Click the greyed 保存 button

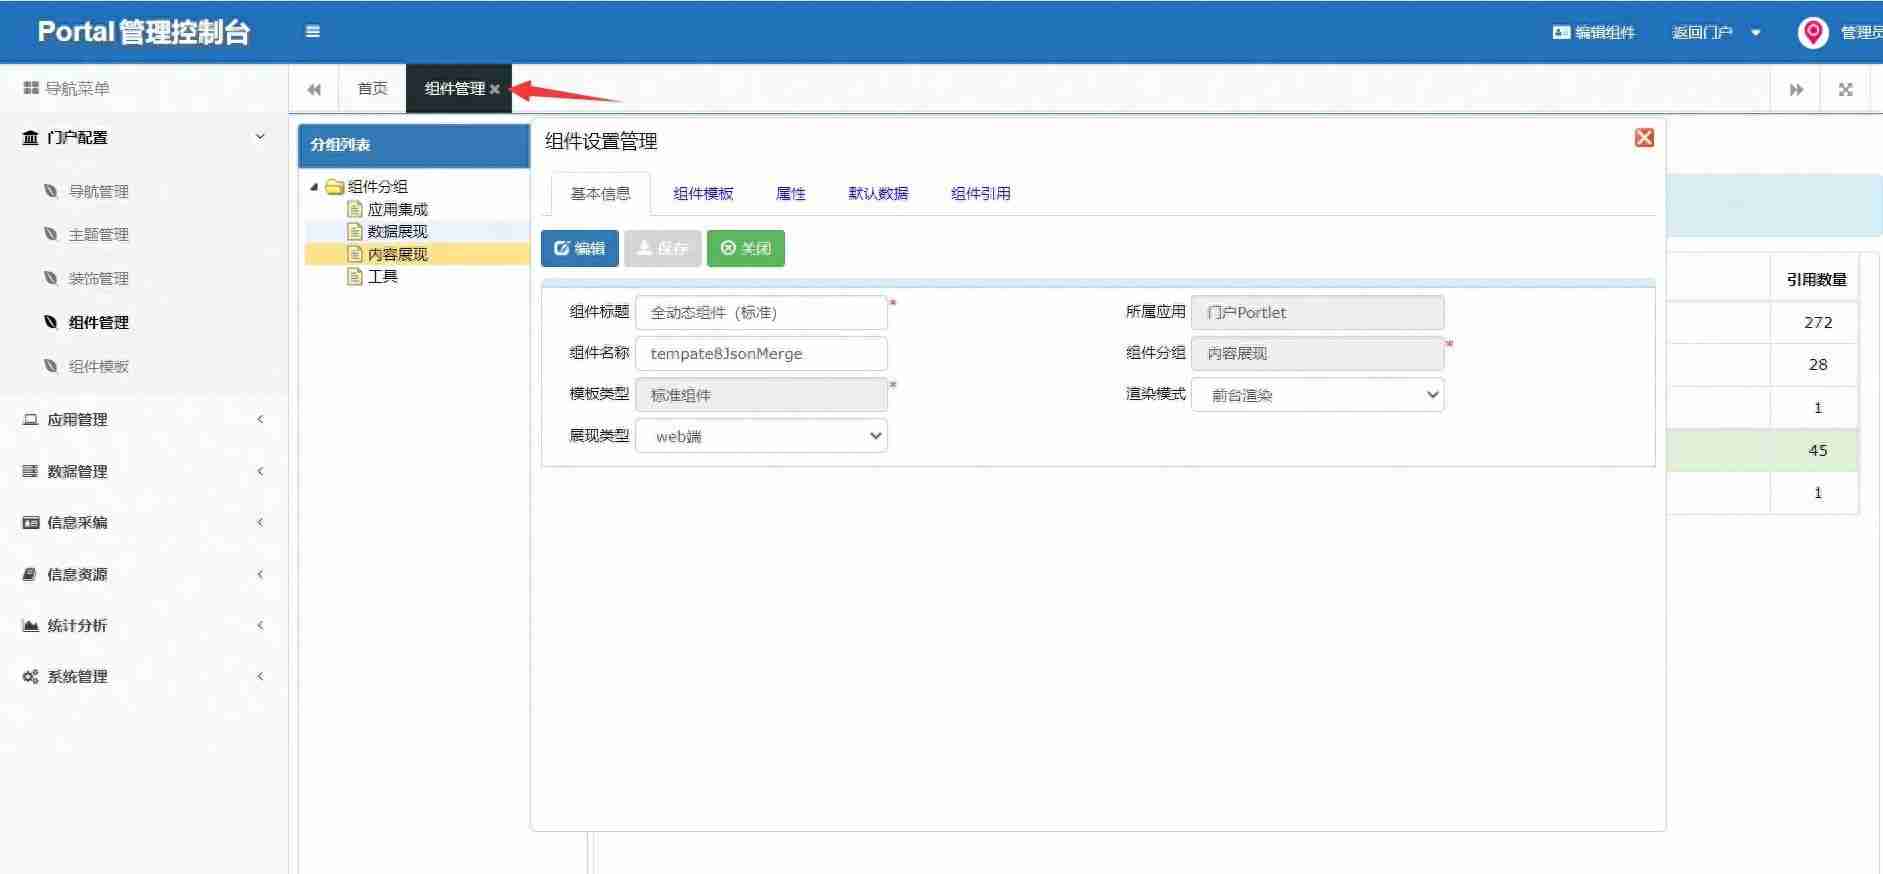[662, 248]
